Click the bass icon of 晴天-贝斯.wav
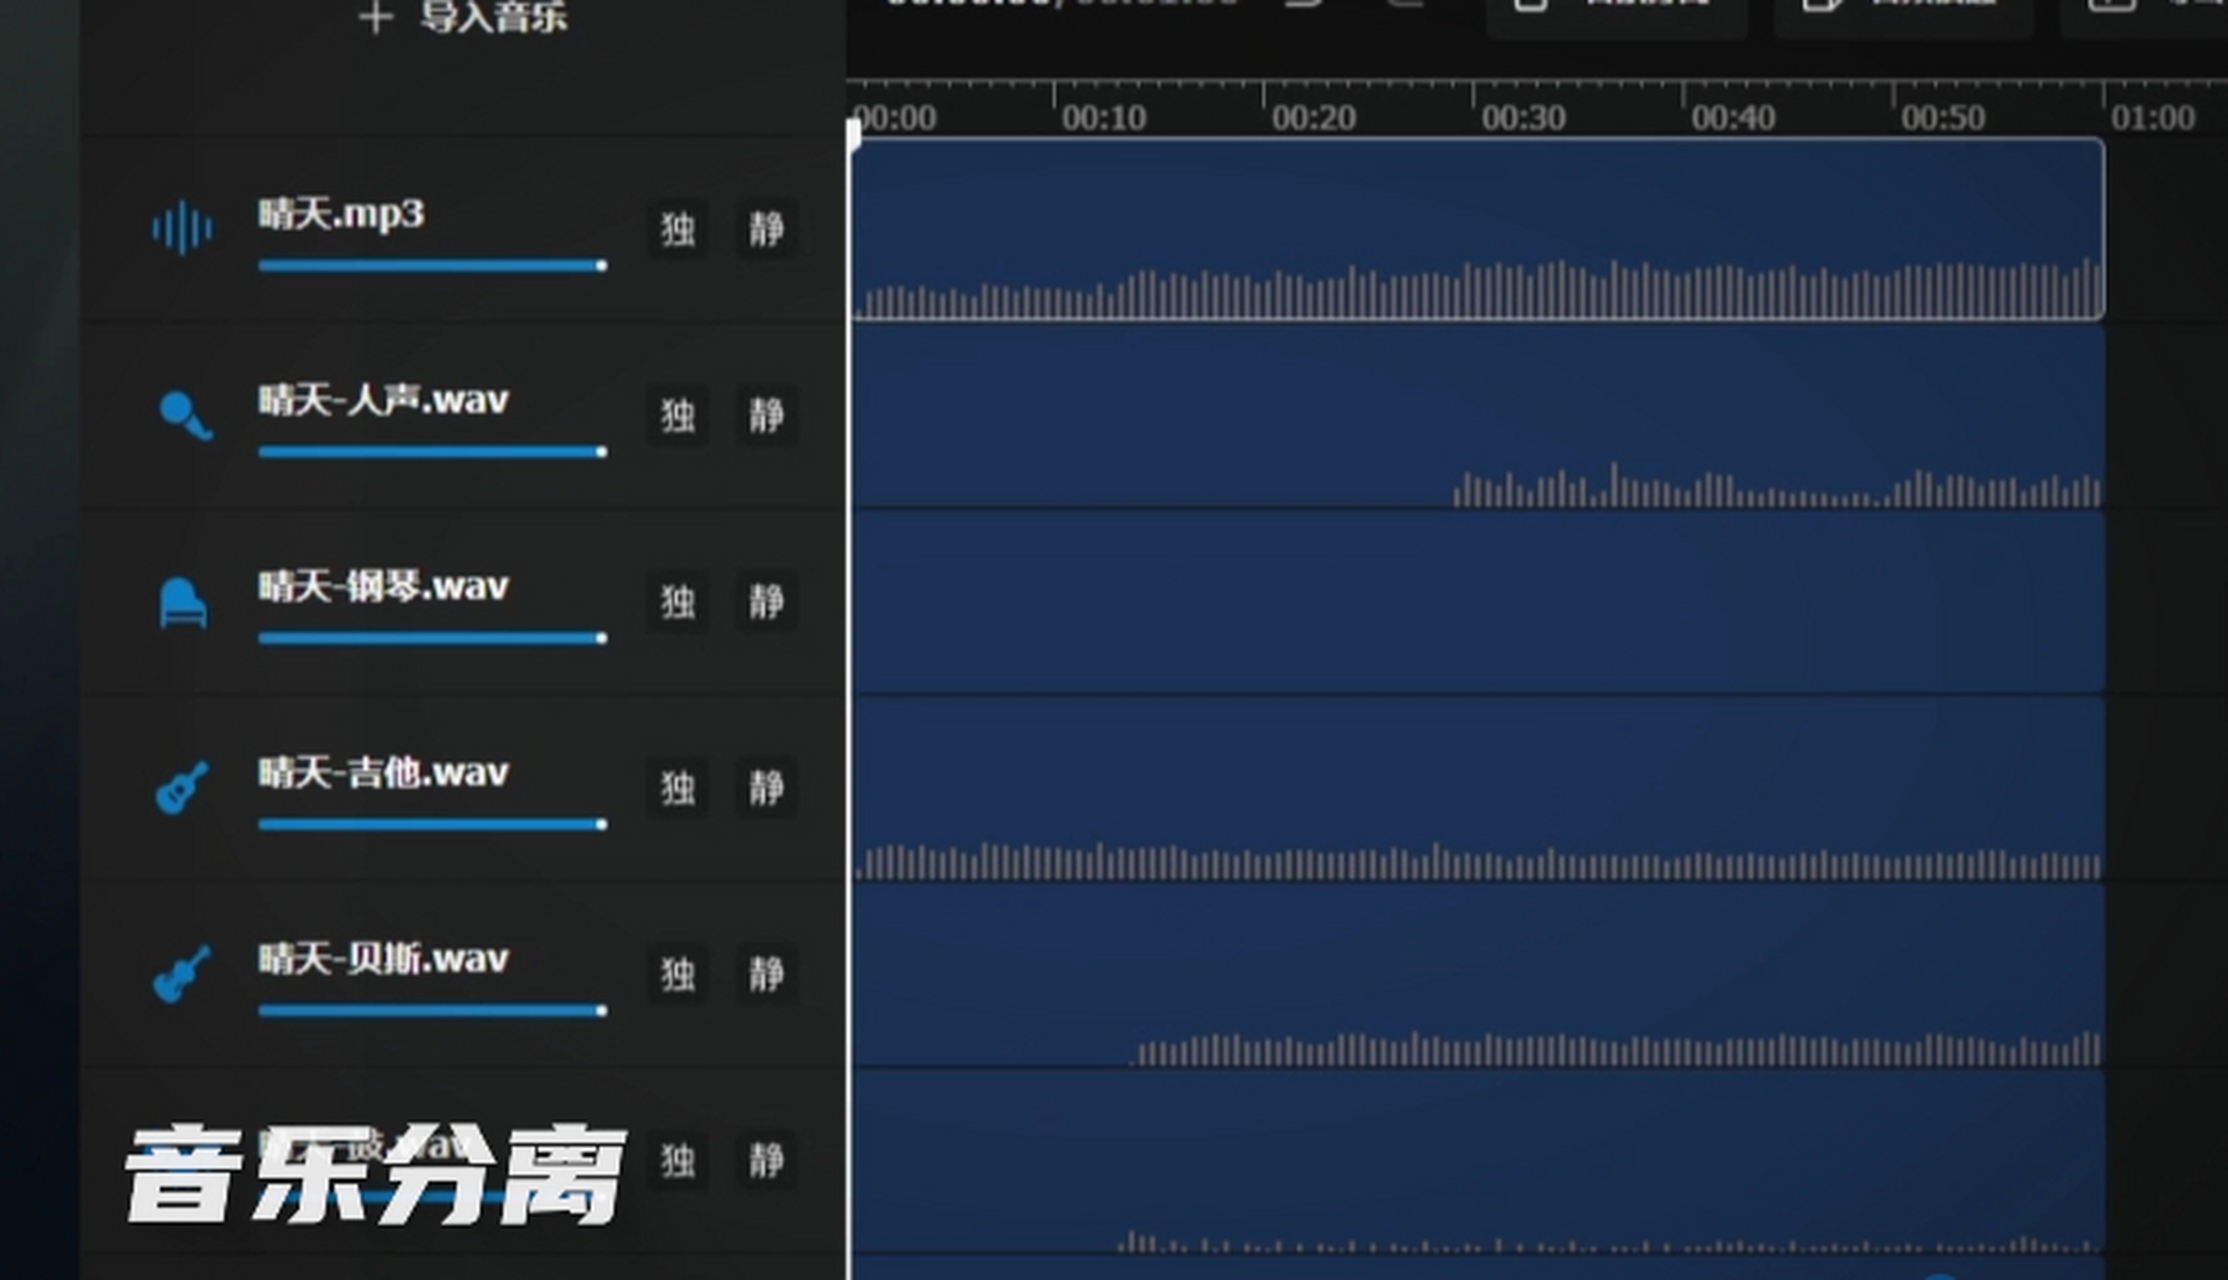The width and height of the screenshot is (2228, 1280). click(x=182, y=974)
